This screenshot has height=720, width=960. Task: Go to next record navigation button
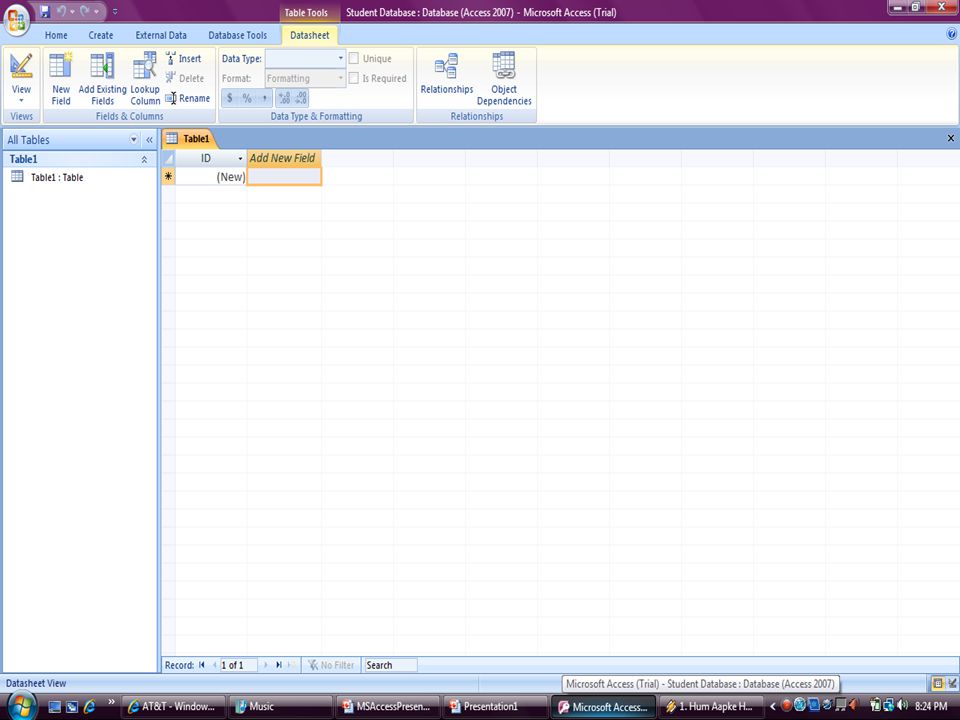tap(266, 665)
